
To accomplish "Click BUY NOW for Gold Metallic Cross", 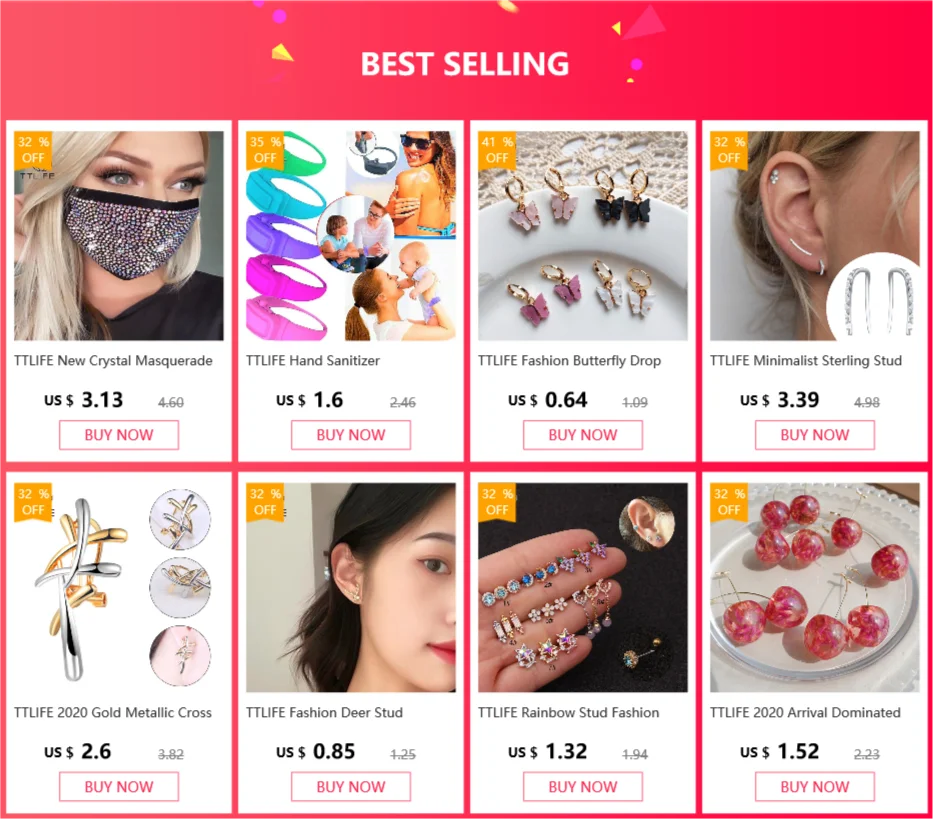I will click(119, 787).
